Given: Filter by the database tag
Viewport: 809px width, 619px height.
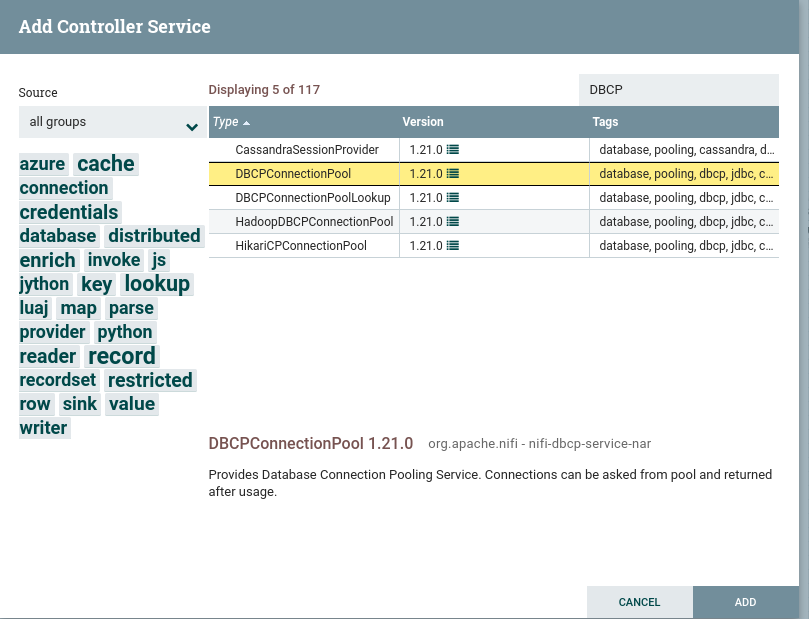Looking at the screenshot, I should (58, 236).
